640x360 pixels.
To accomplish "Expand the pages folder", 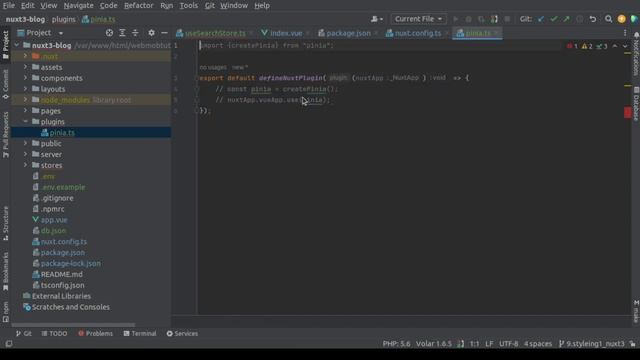I will 25,111.
